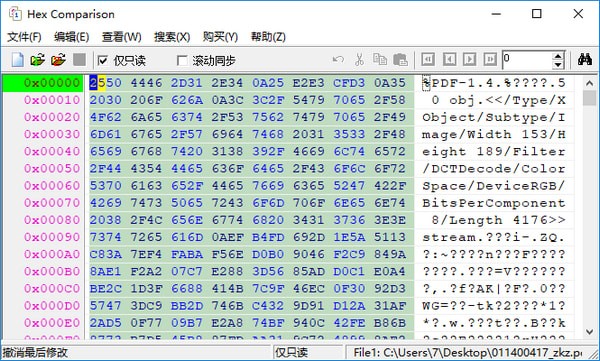
Task: Click the vertical scrollbar up arrow
Action: pyautogui.click(x=589, y=83)
